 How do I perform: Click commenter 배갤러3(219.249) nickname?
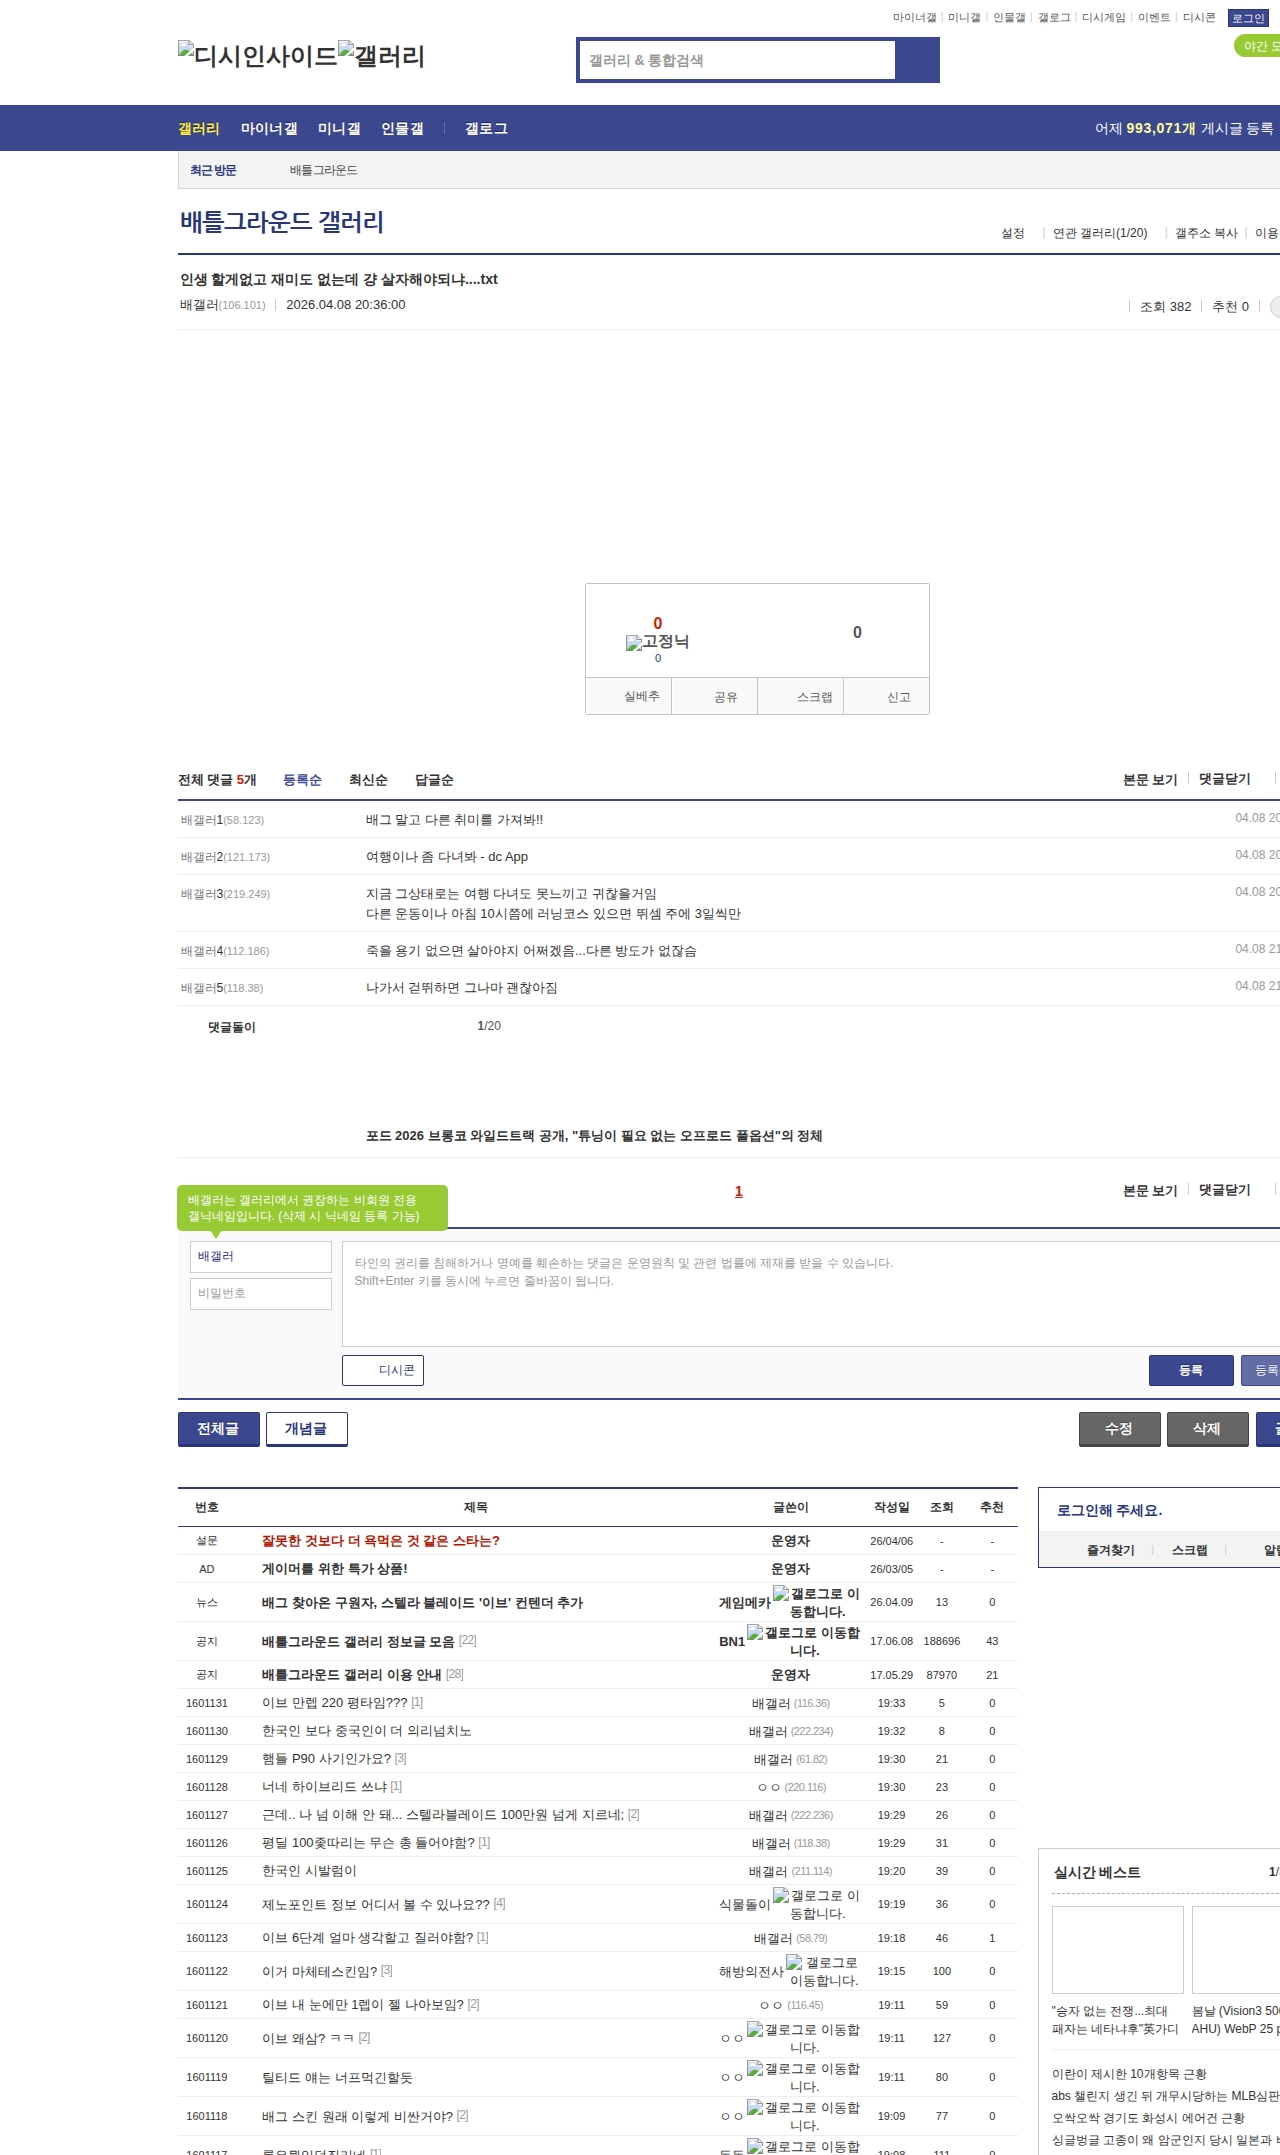pyautogui.click(x=226, y=894)
